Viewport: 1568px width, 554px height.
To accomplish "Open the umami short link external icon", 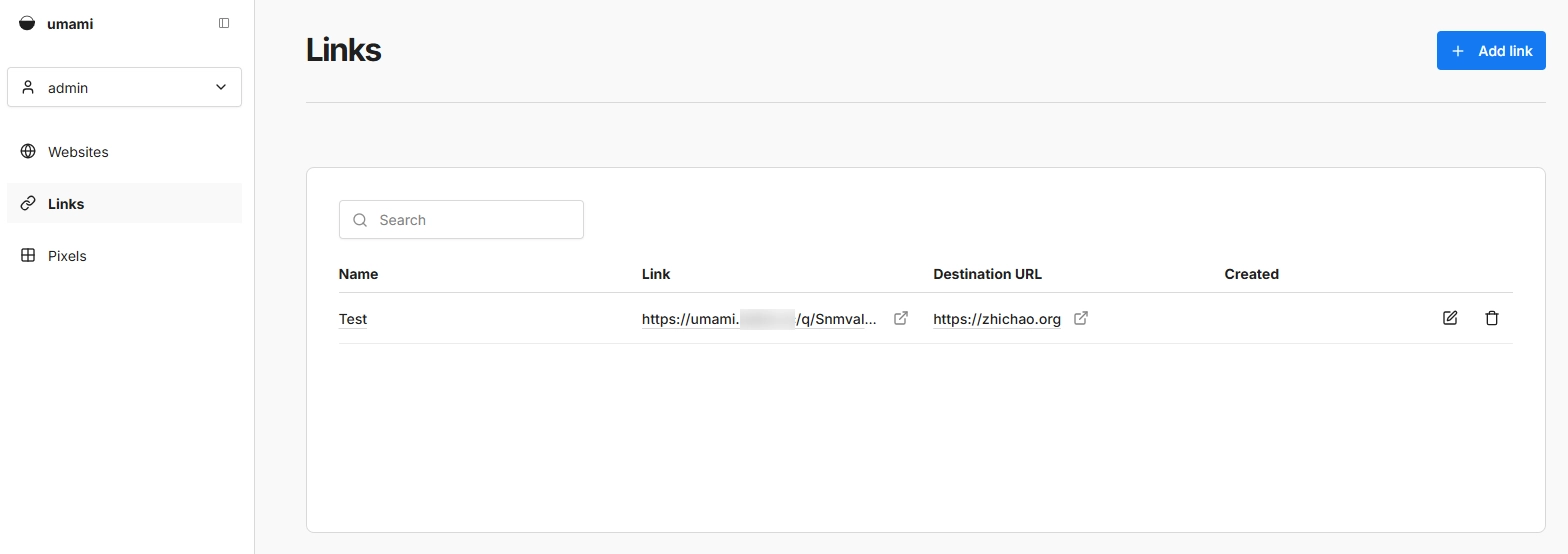I will 901,318.
